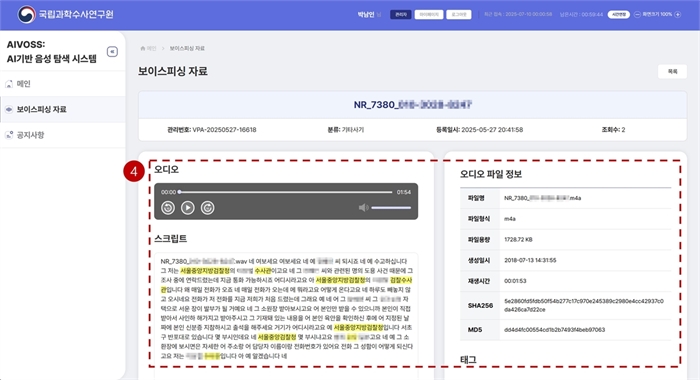Click the 목록 button
Image resolution: width=700 pixels, height=380 pixels.
[672, 71]
